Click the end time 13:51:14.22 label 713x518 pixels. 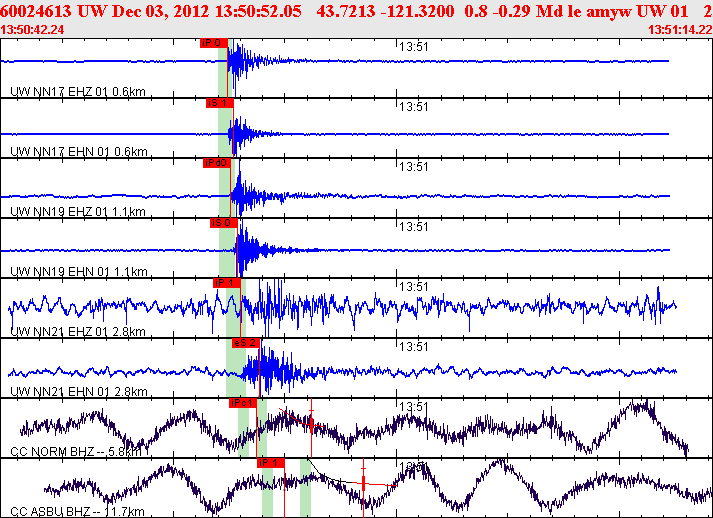[679, 29]
